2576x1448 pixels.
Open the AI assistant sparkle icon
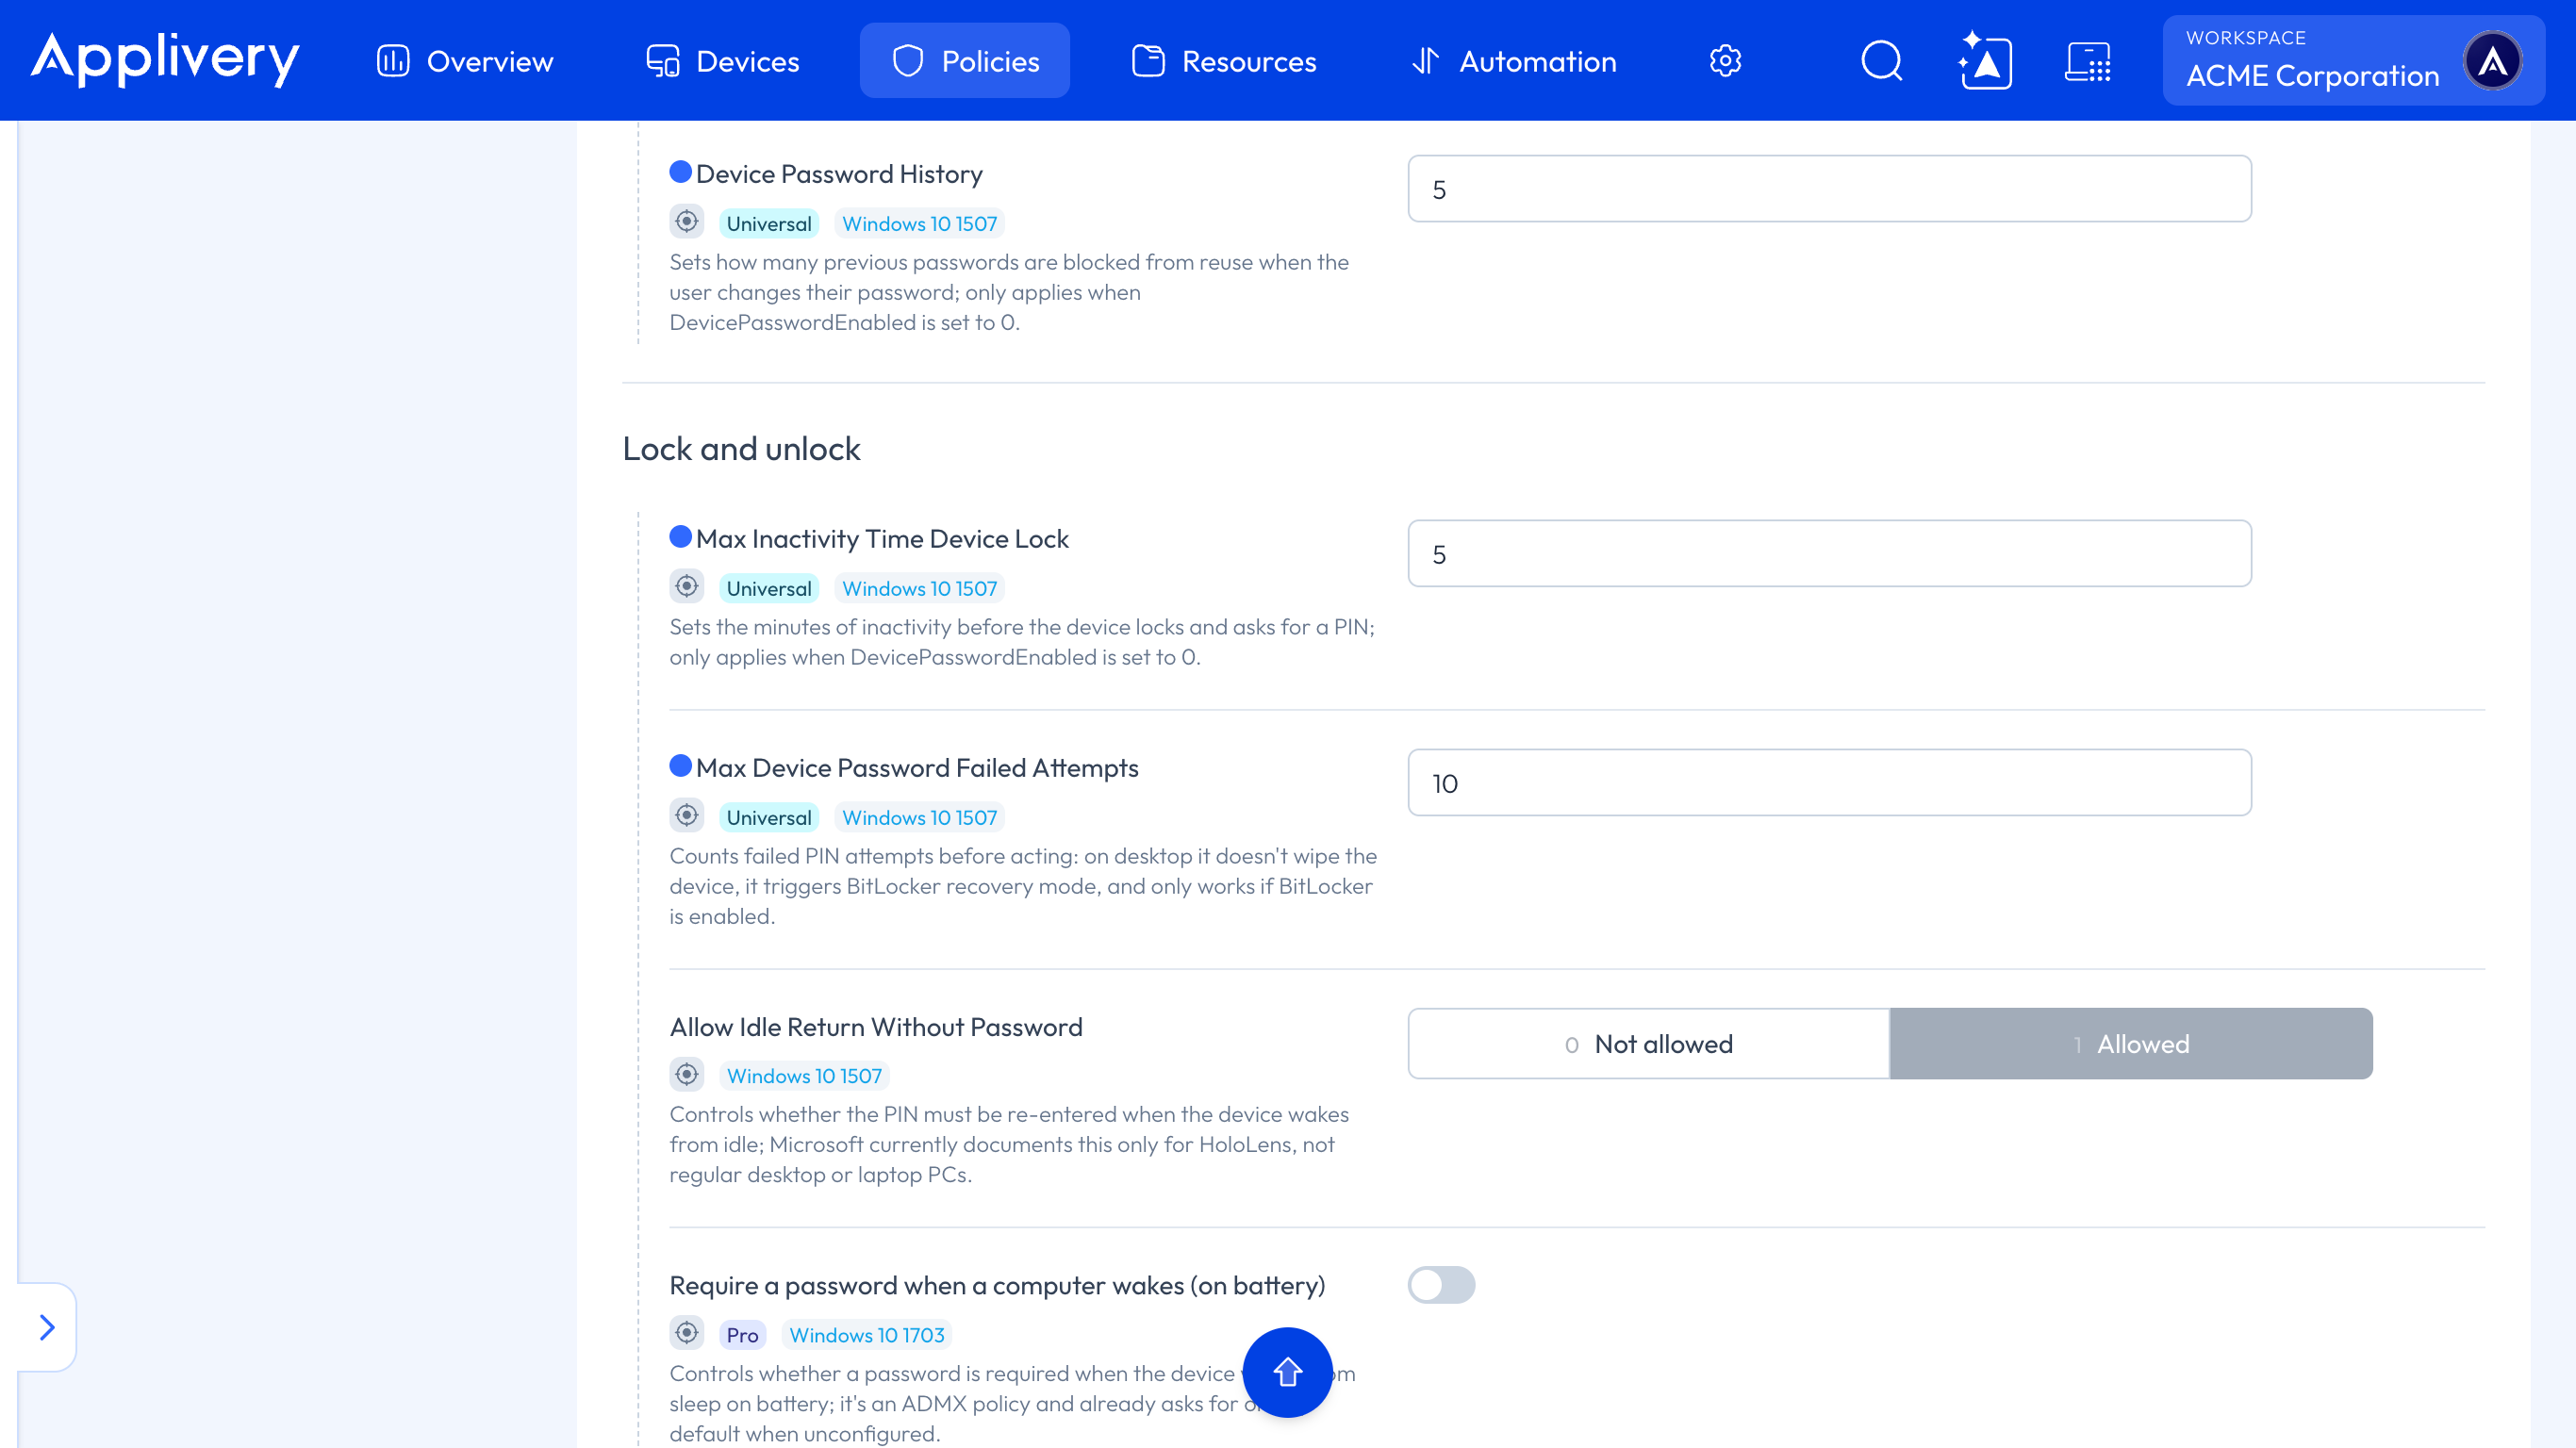click(1985, 61)
